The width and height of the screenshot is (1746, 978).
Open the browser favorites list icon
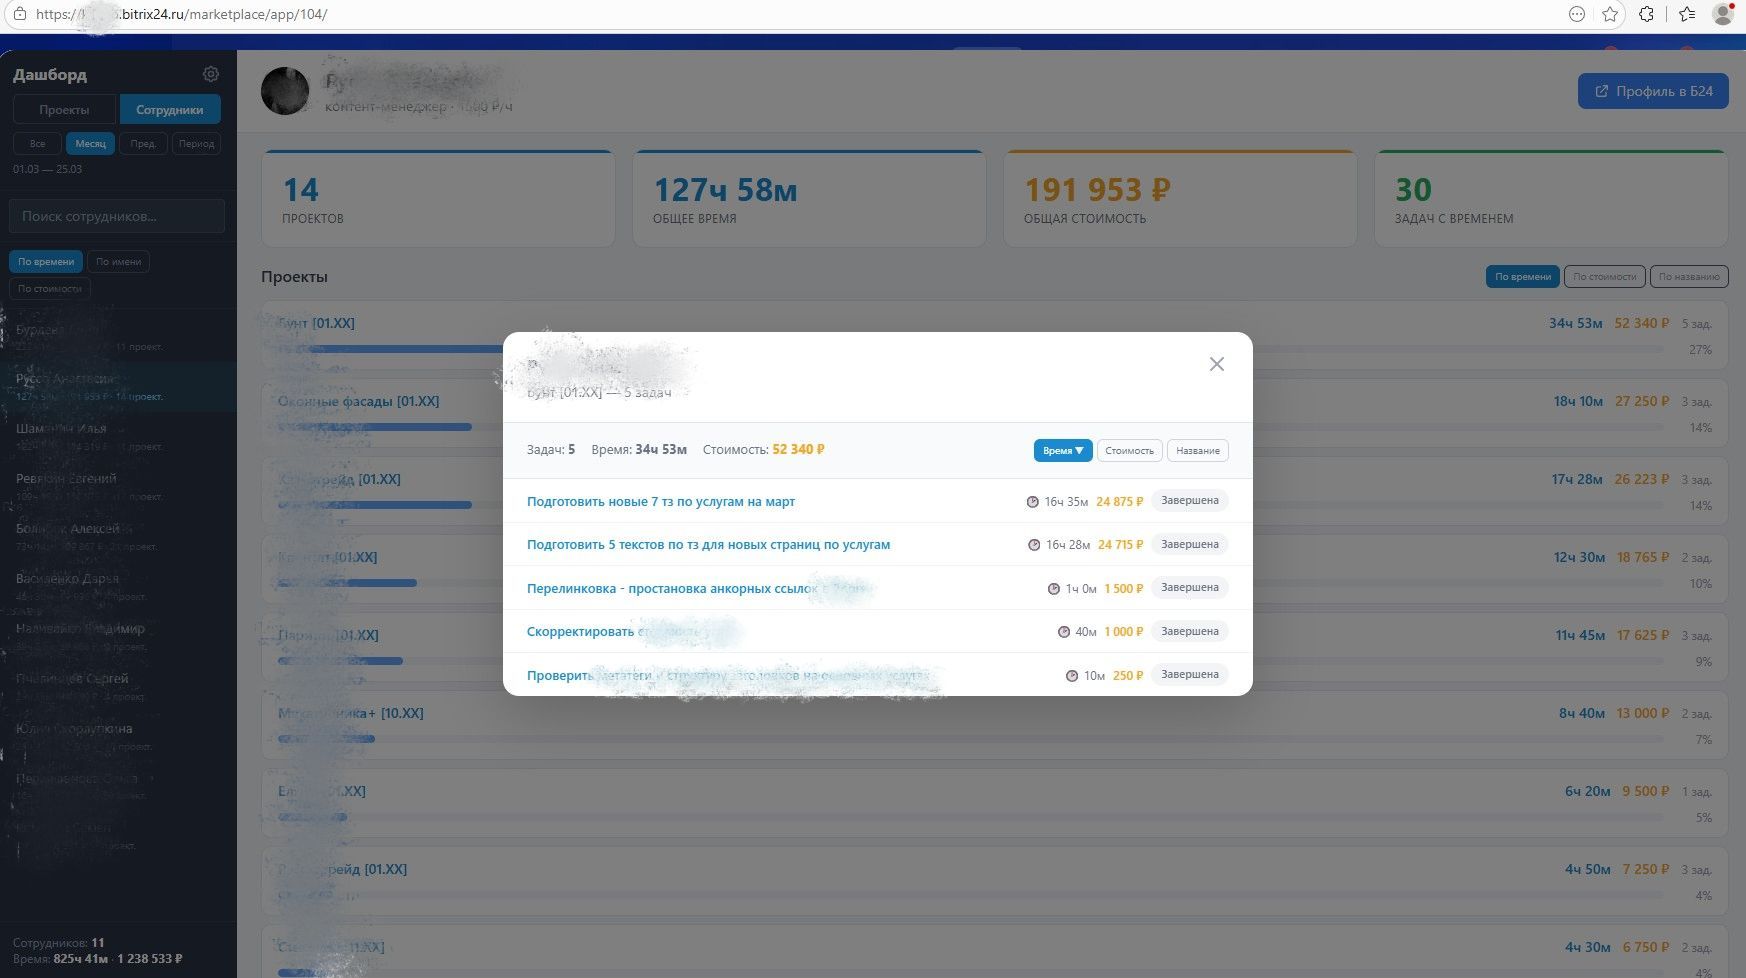click(x=1687, y=14)
